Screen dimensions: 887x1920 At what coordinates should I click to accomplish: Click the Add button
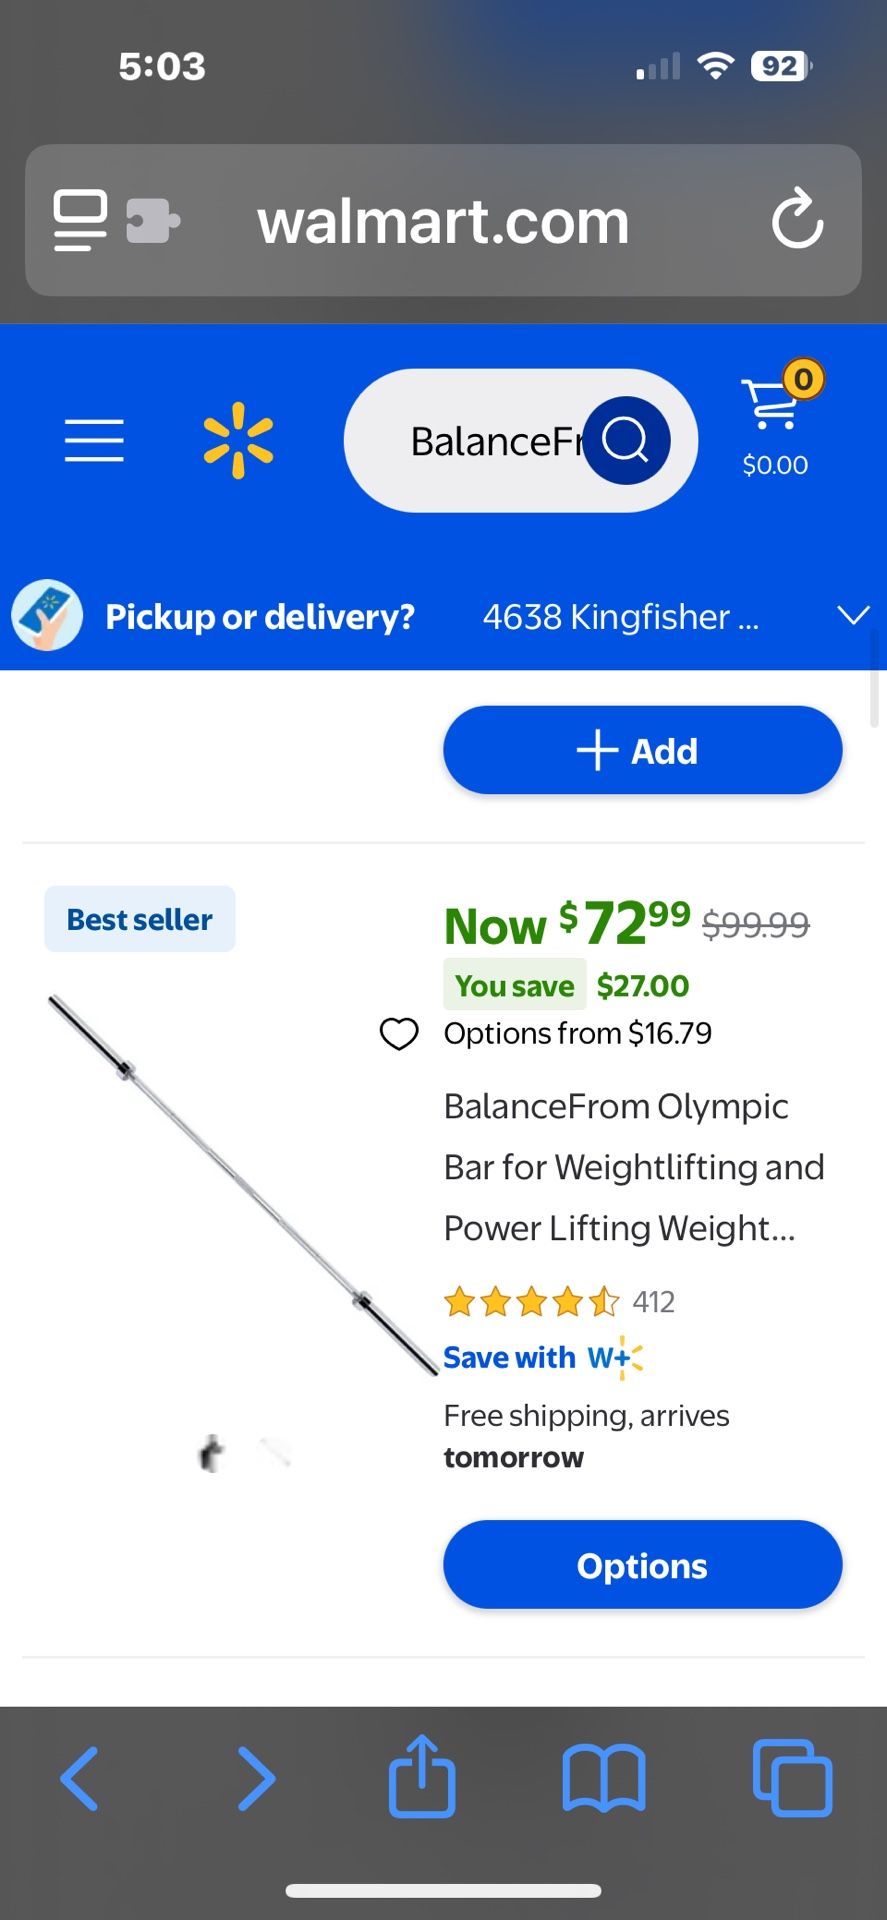click(642, 750)
